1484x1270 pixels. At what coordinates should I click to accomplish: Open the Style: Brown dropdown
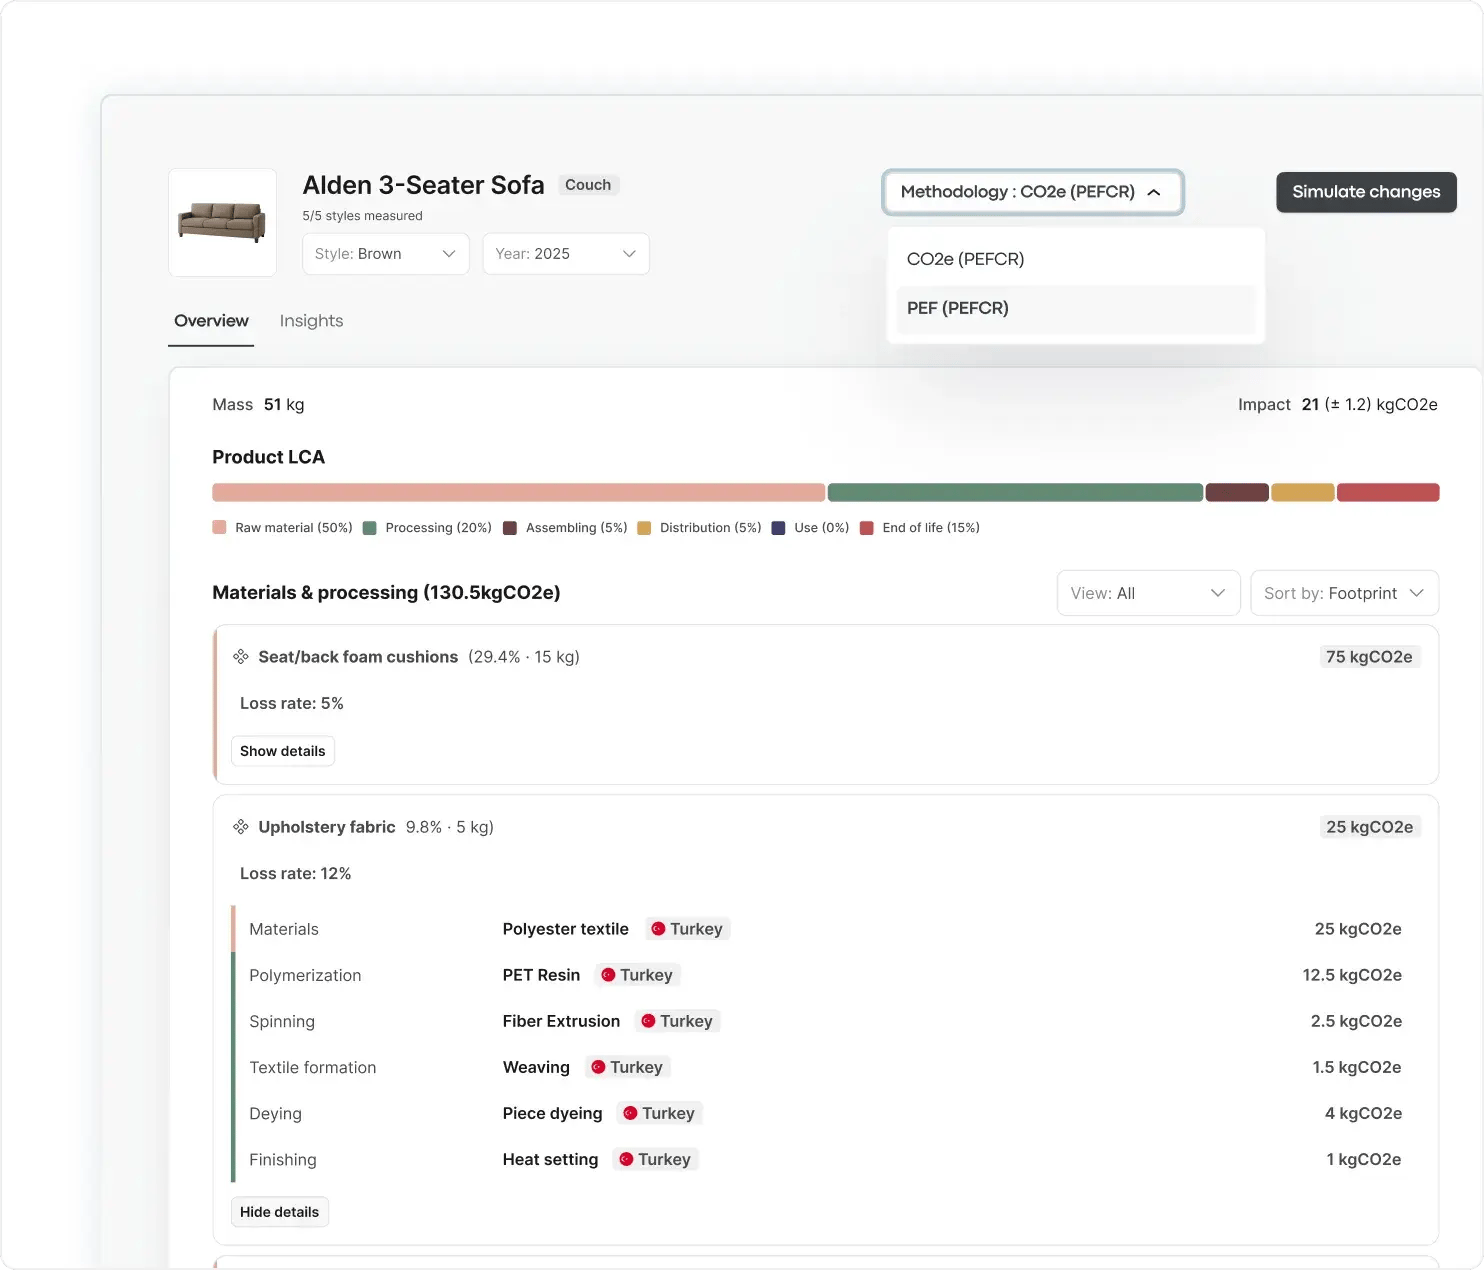pos(385,254)
